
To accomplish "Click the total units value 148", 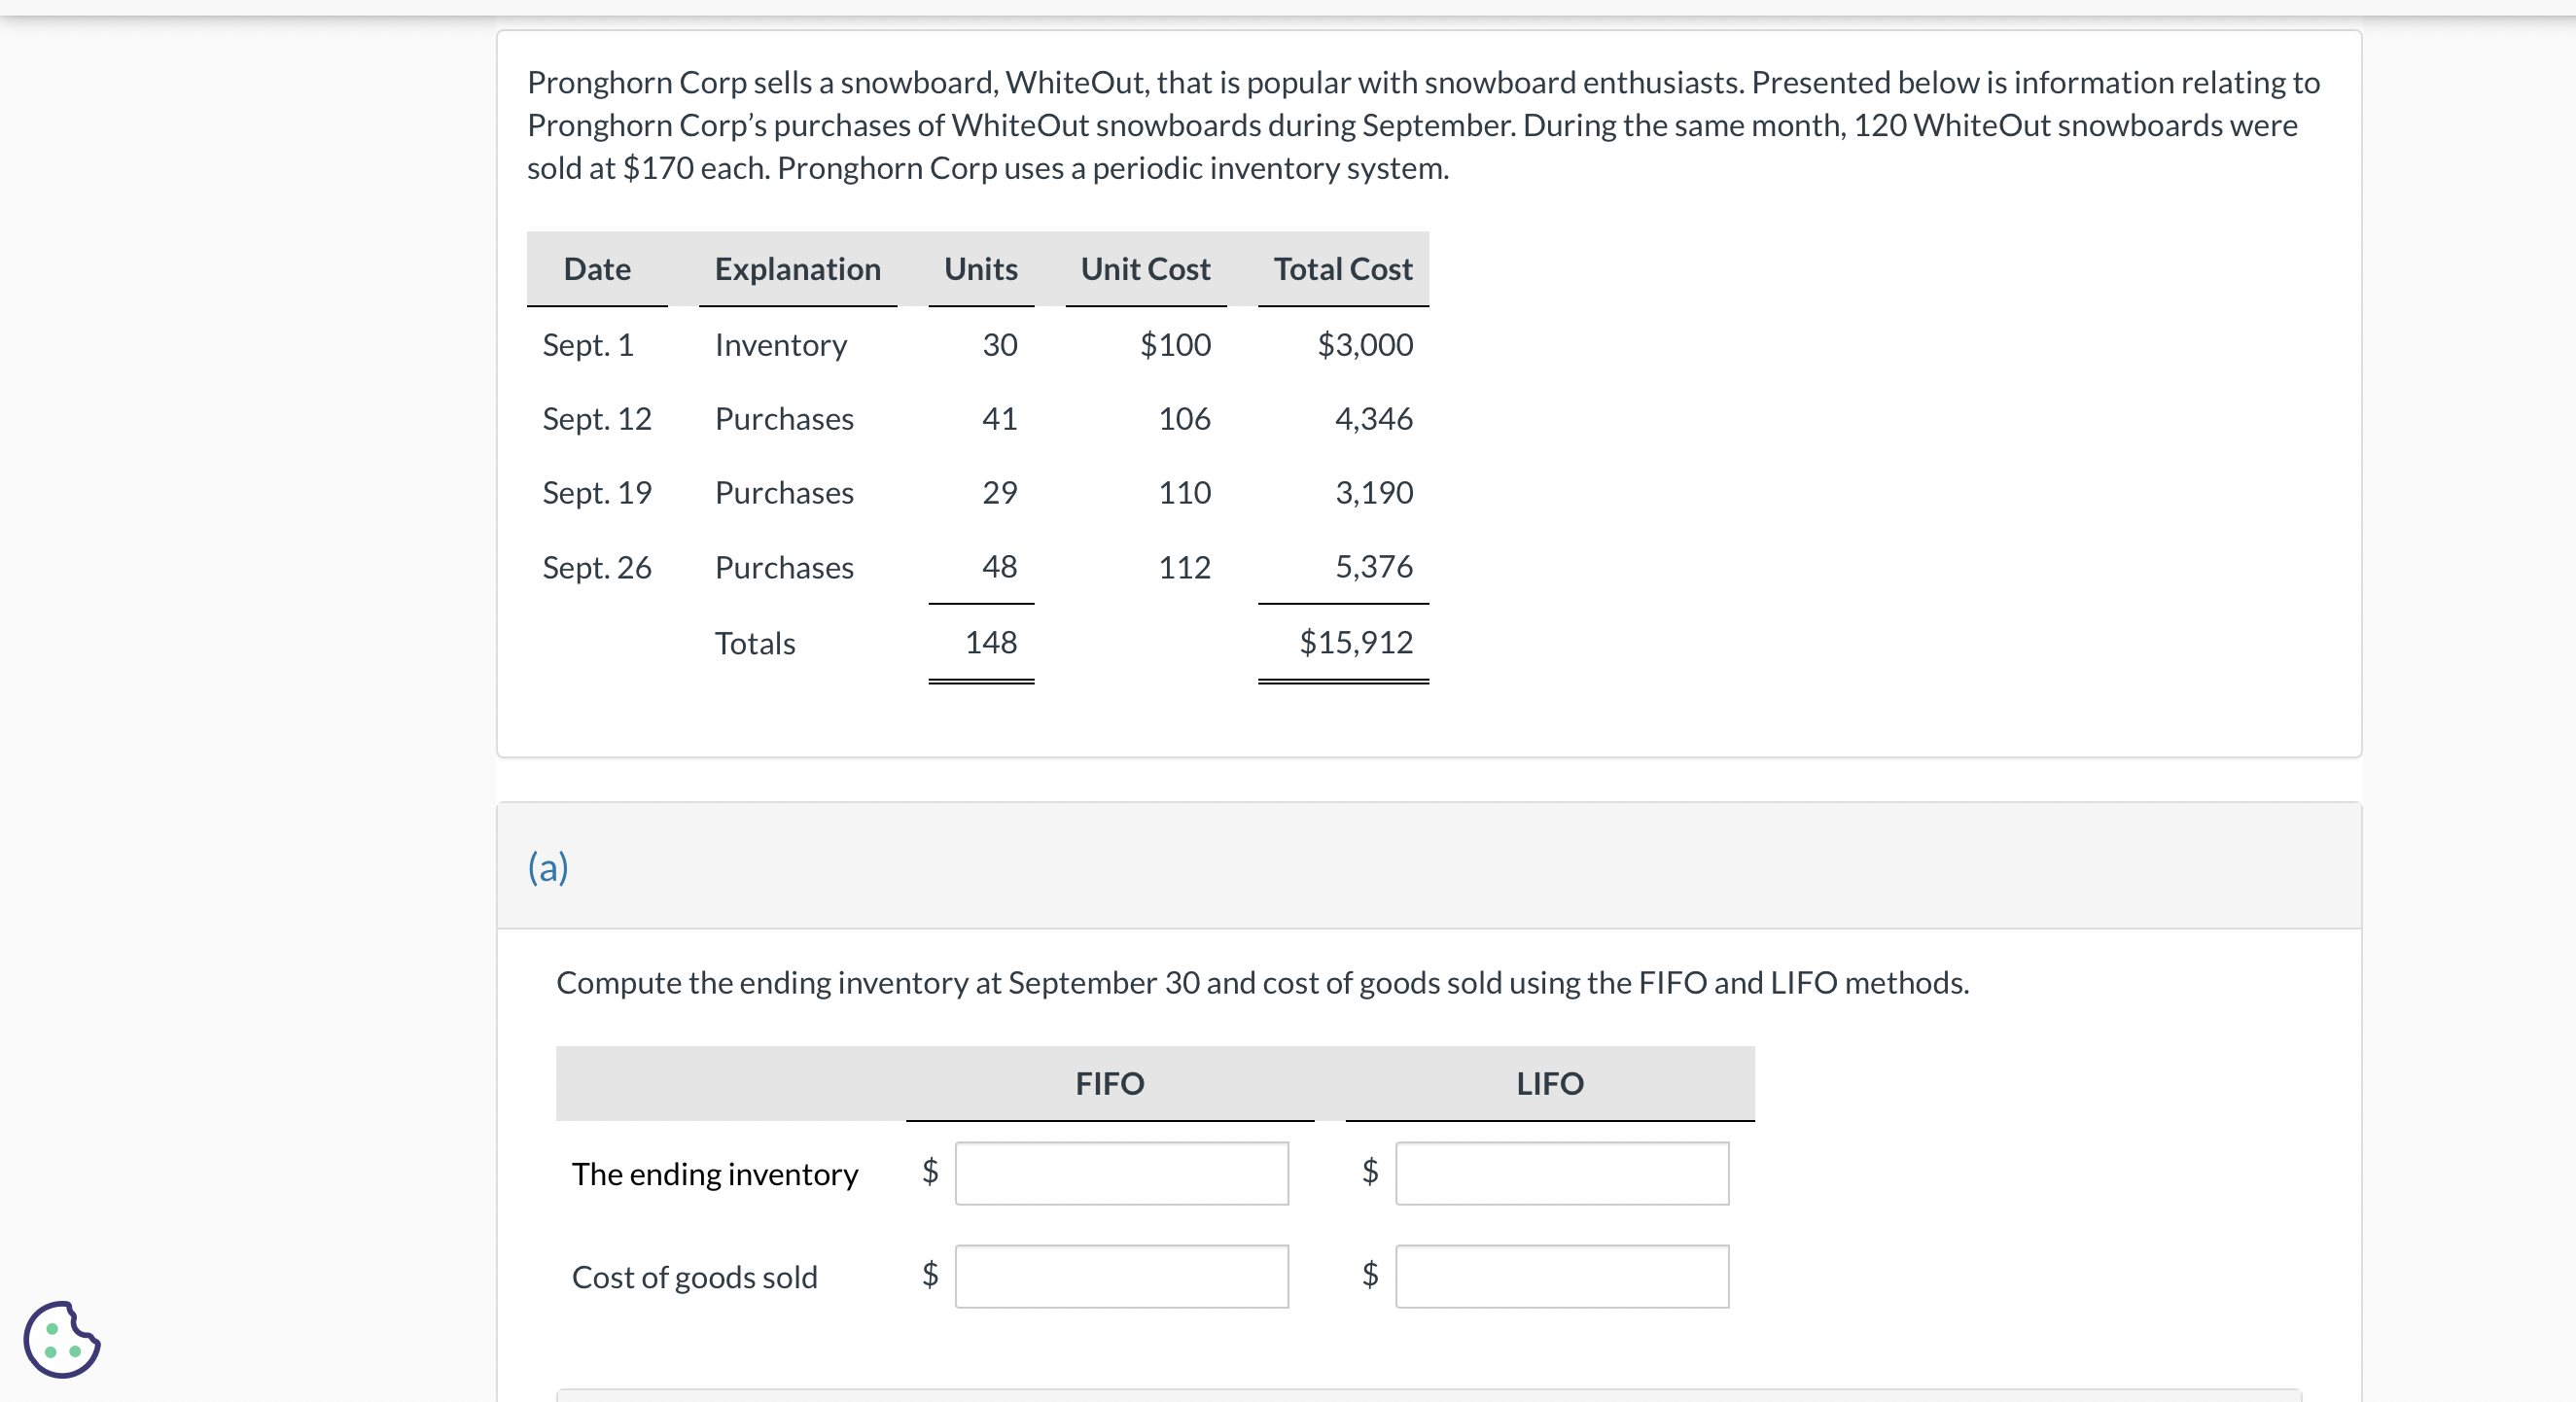I will point(991,641).
